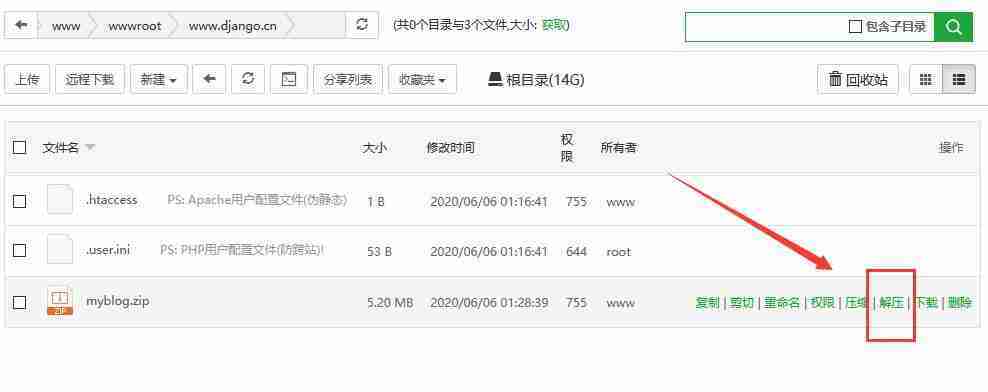Click 删除 for myblog.zip
The width and height of the screenshot is (988, 392).
tap(960, 303)
